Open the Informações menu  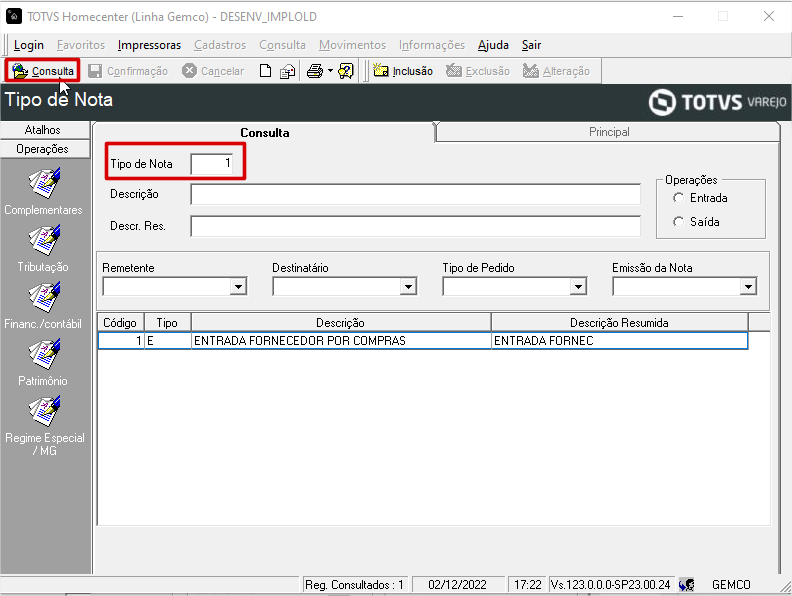click(x=432, y=45)
